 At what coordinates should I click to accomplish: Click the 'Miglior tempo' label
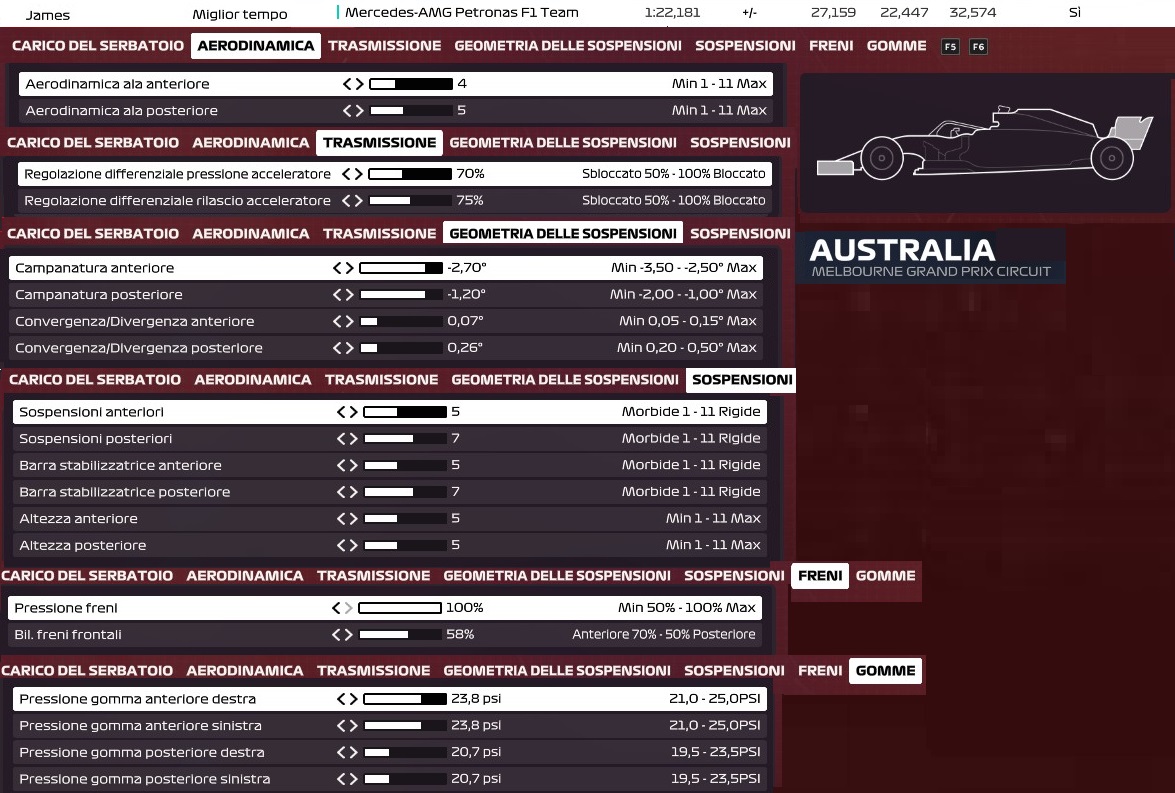(240, 14)
